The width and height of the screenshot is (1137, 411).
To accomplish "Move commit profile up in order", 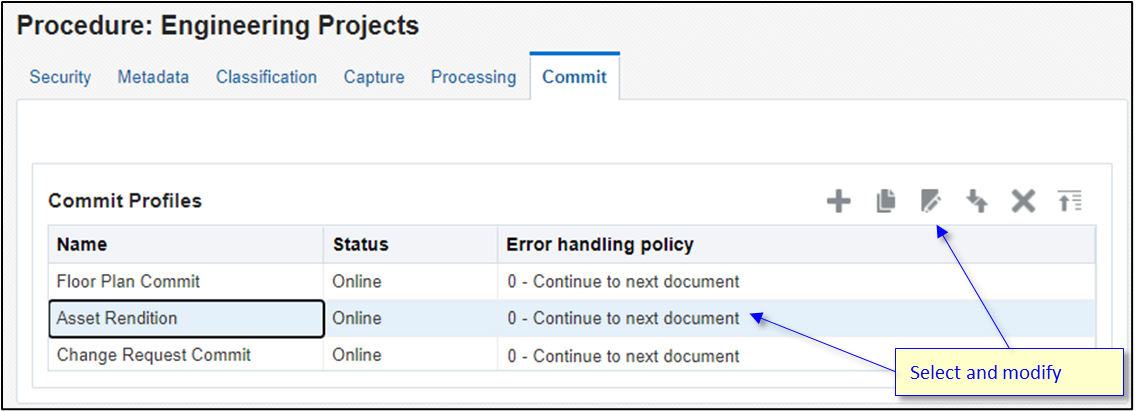I will (x=1070, y=202).
